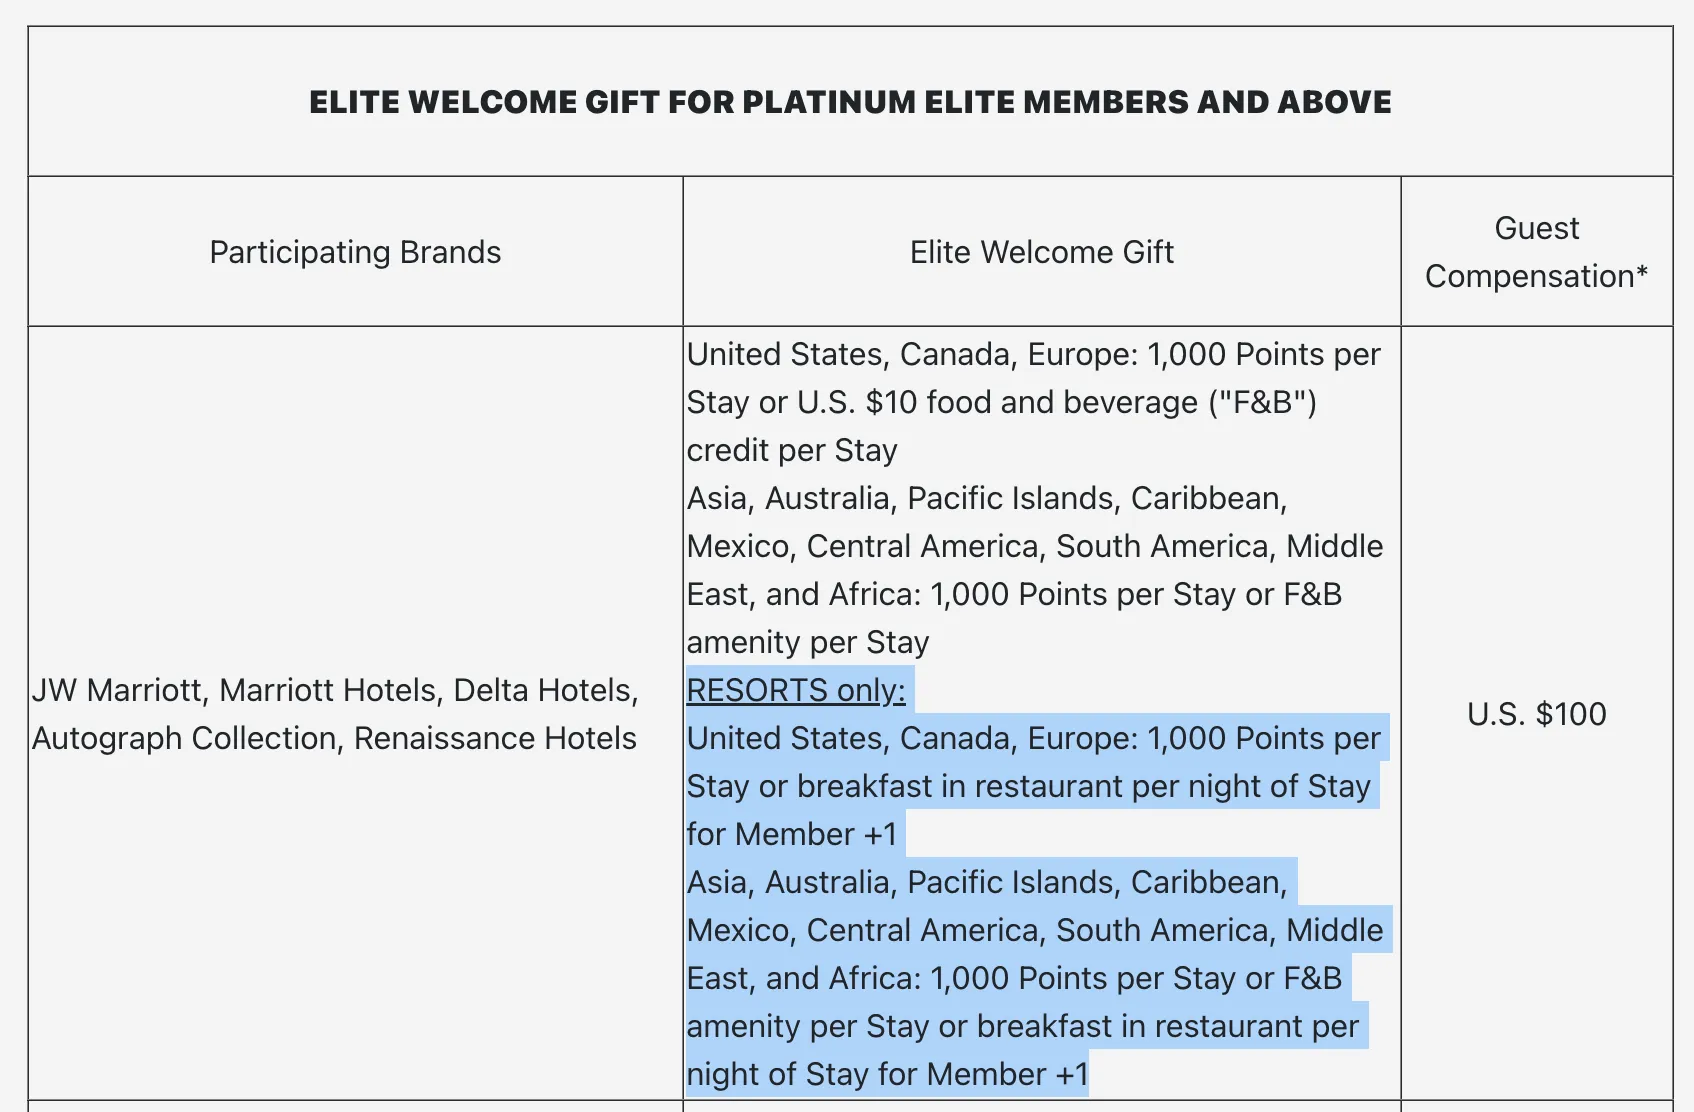Click the first 'amenity per Stay' line
1694x1112 pixels.
coord(808,642)
